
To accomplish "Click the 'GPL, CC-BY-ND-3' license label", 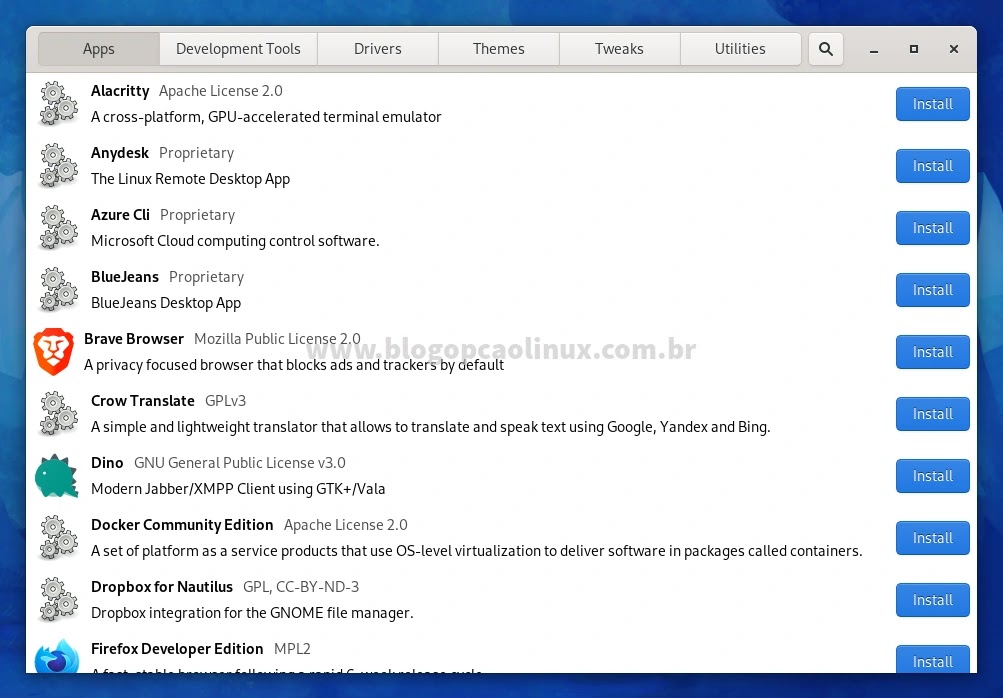I will tap(301, 587).
